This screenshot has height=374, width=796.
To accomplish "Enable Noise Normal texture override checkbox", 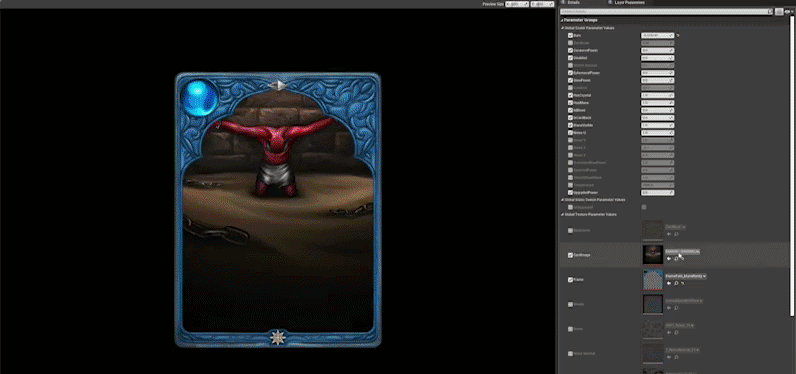I will (x=571, y=354).
